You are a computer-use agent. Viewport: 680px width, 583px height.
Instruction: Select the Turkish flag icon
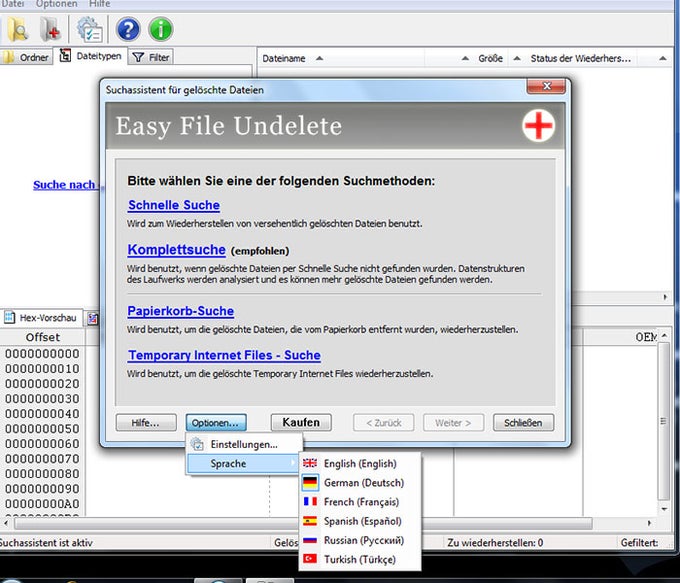[310, 559]
